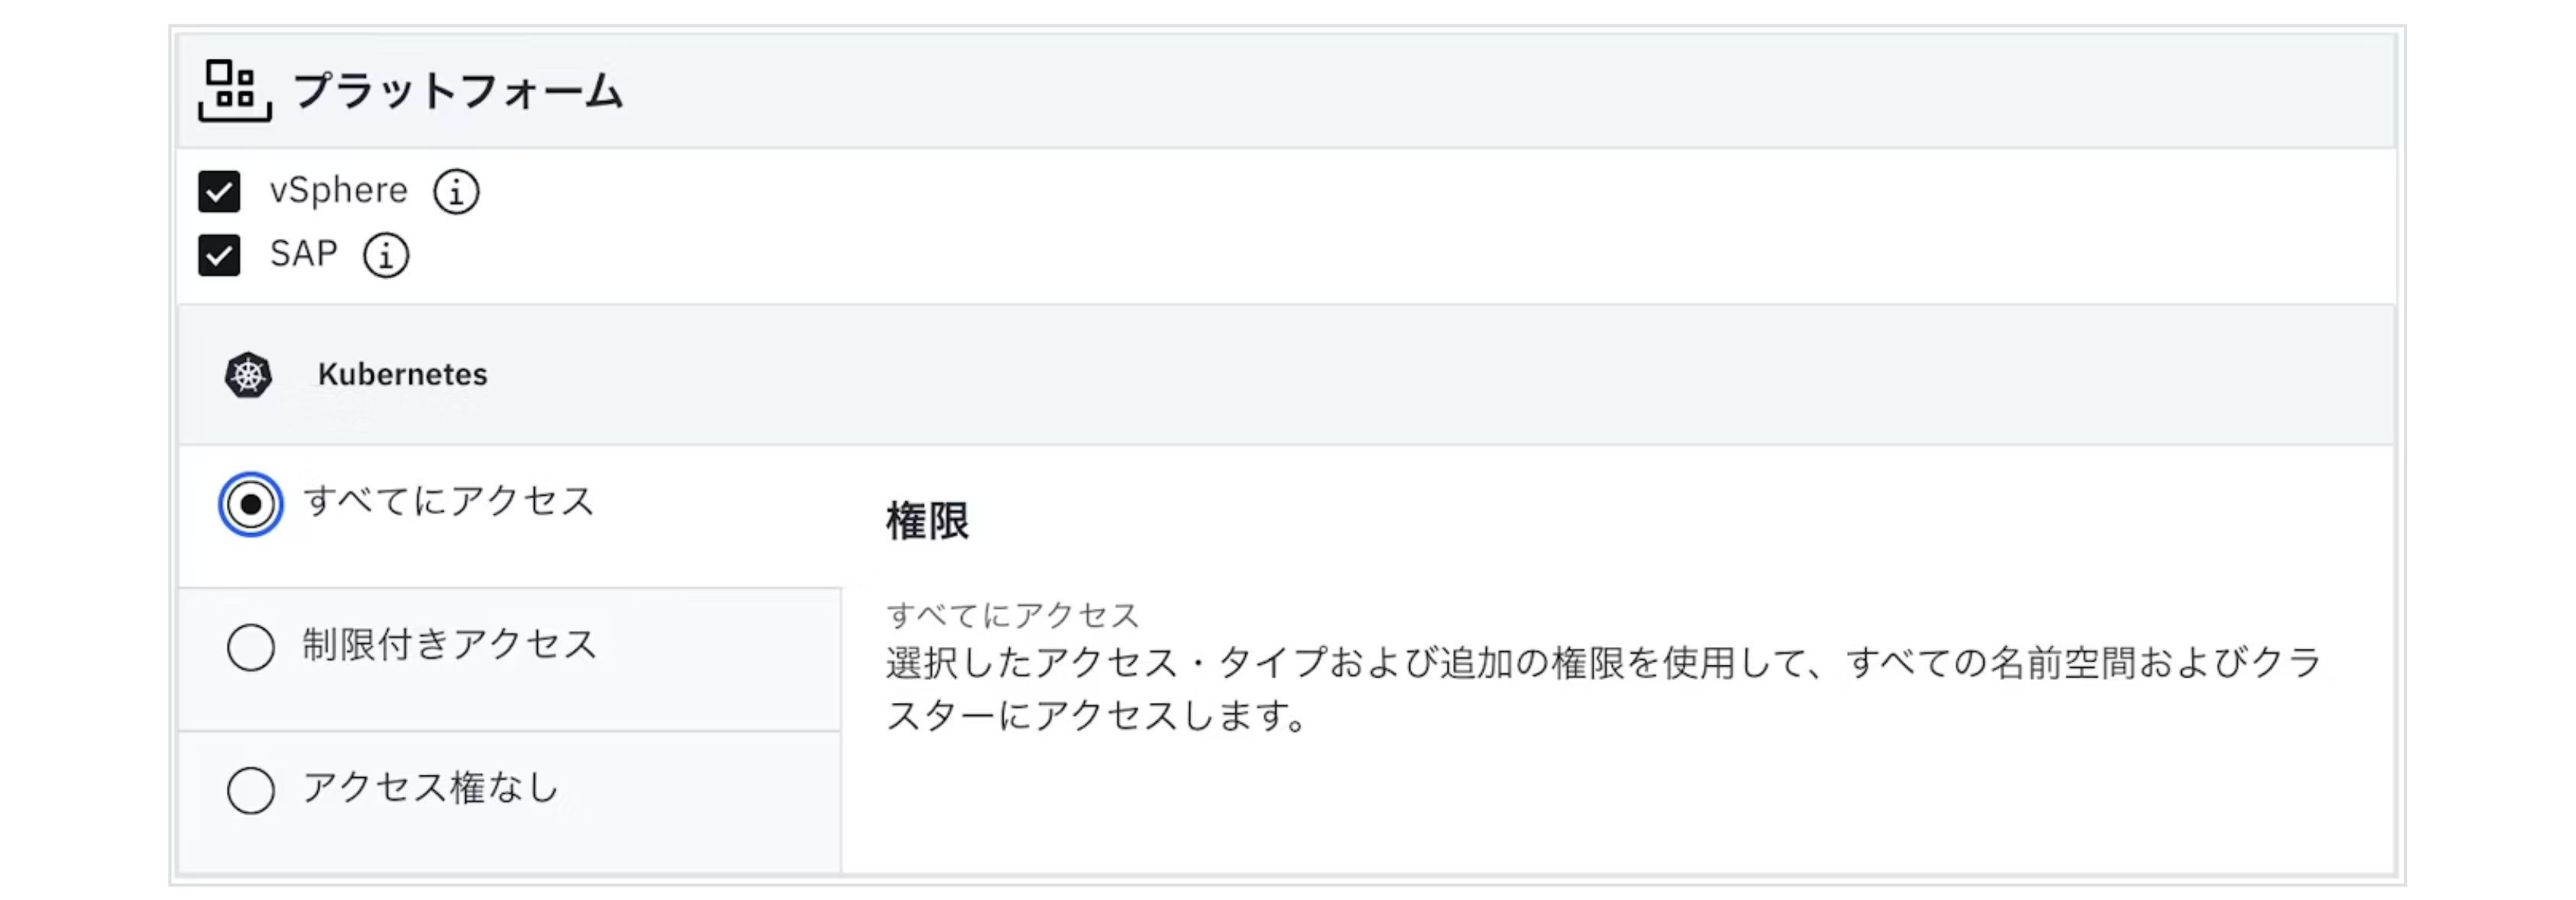This screenshot has height=900, width=2576.
Task: Open the vSphere info icon
Action: (x=456, y=191)
